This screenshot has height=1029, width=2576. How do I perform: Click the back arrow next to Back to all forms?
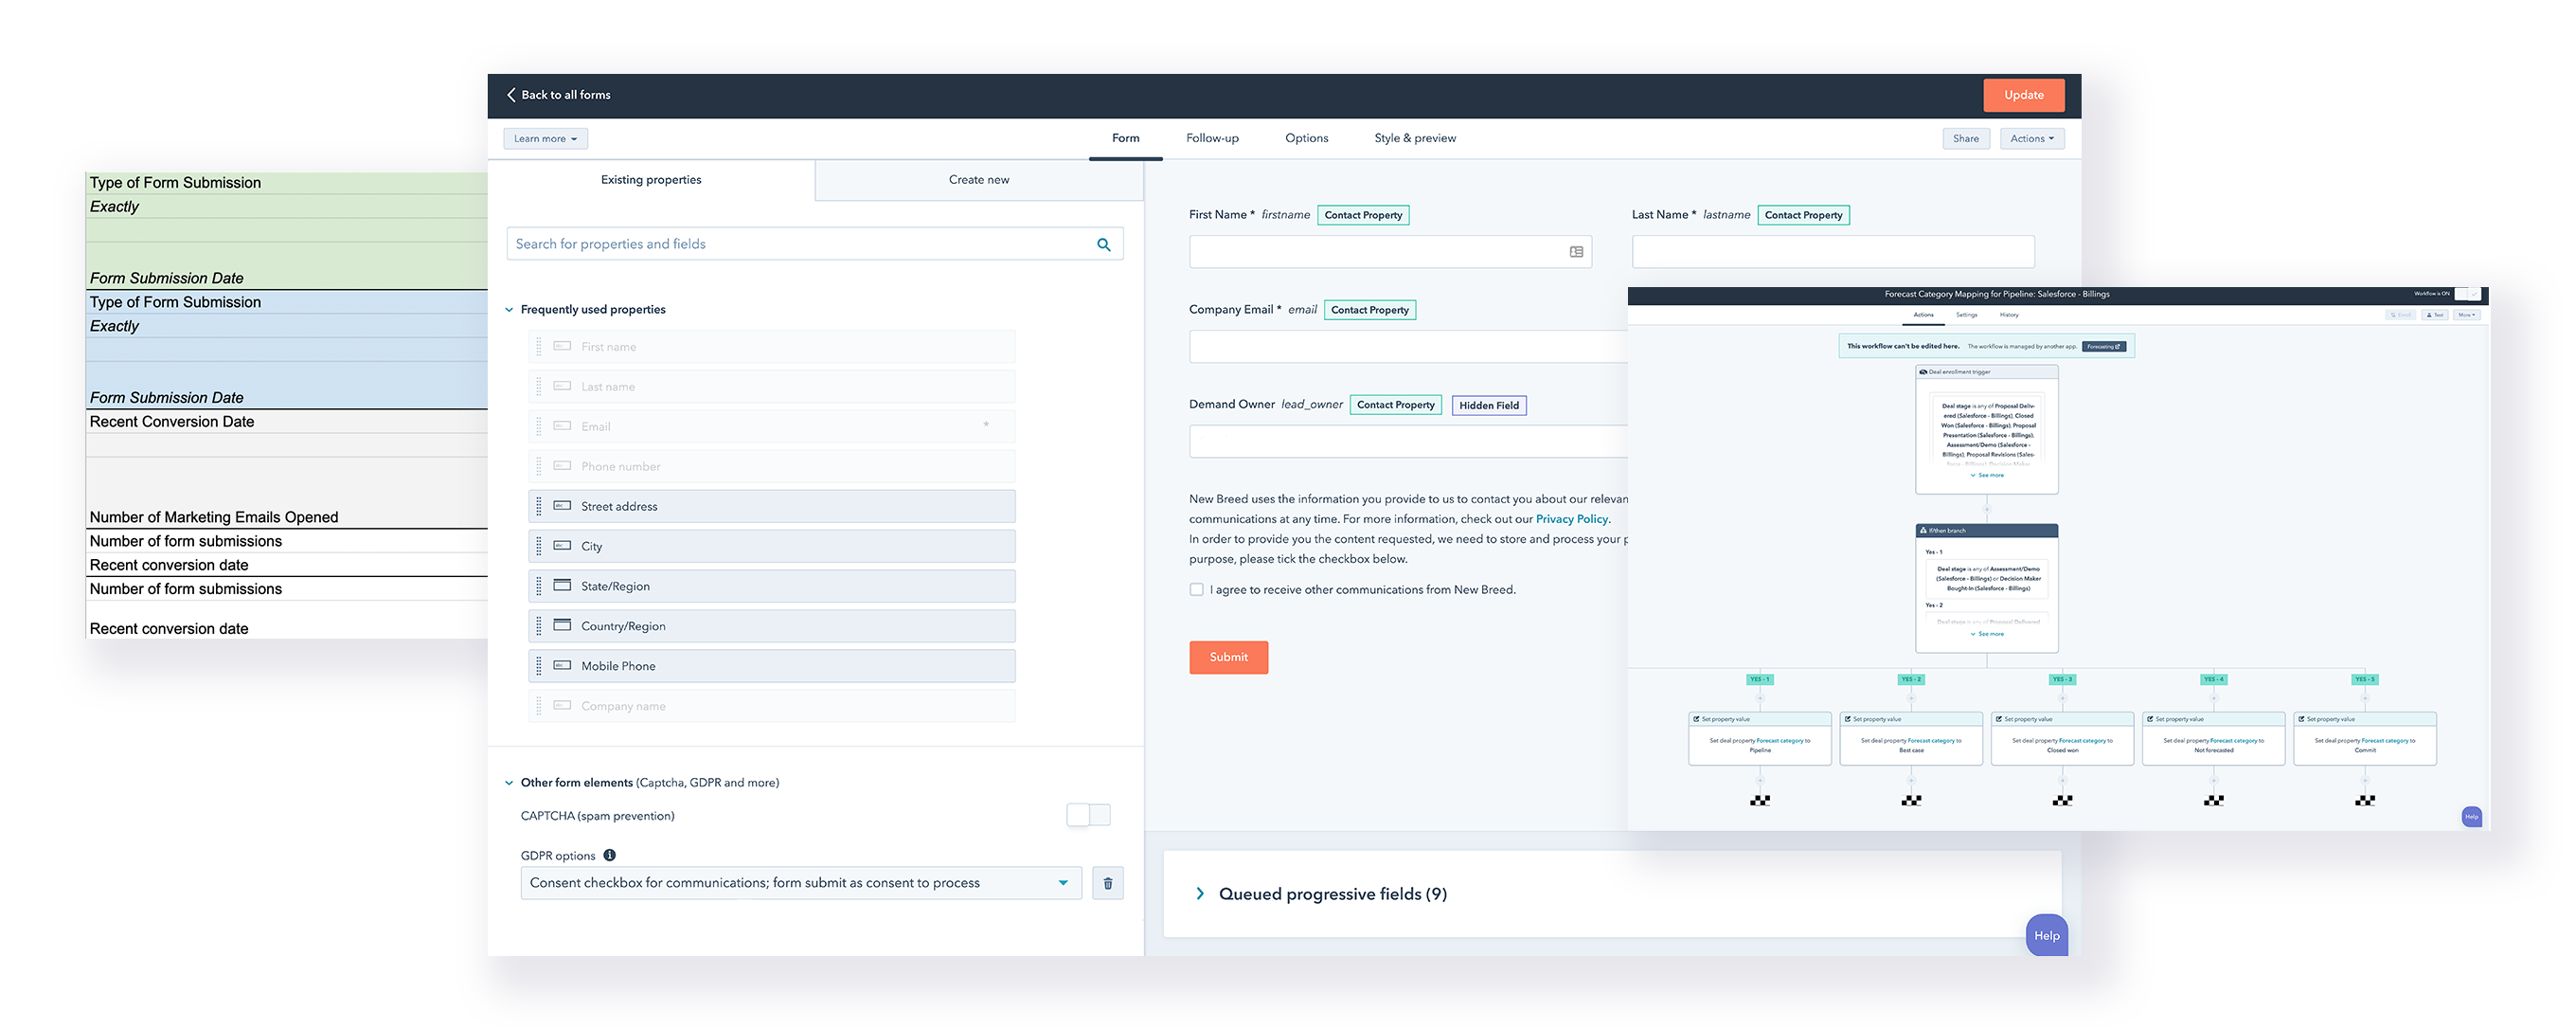tap(511, 95)
